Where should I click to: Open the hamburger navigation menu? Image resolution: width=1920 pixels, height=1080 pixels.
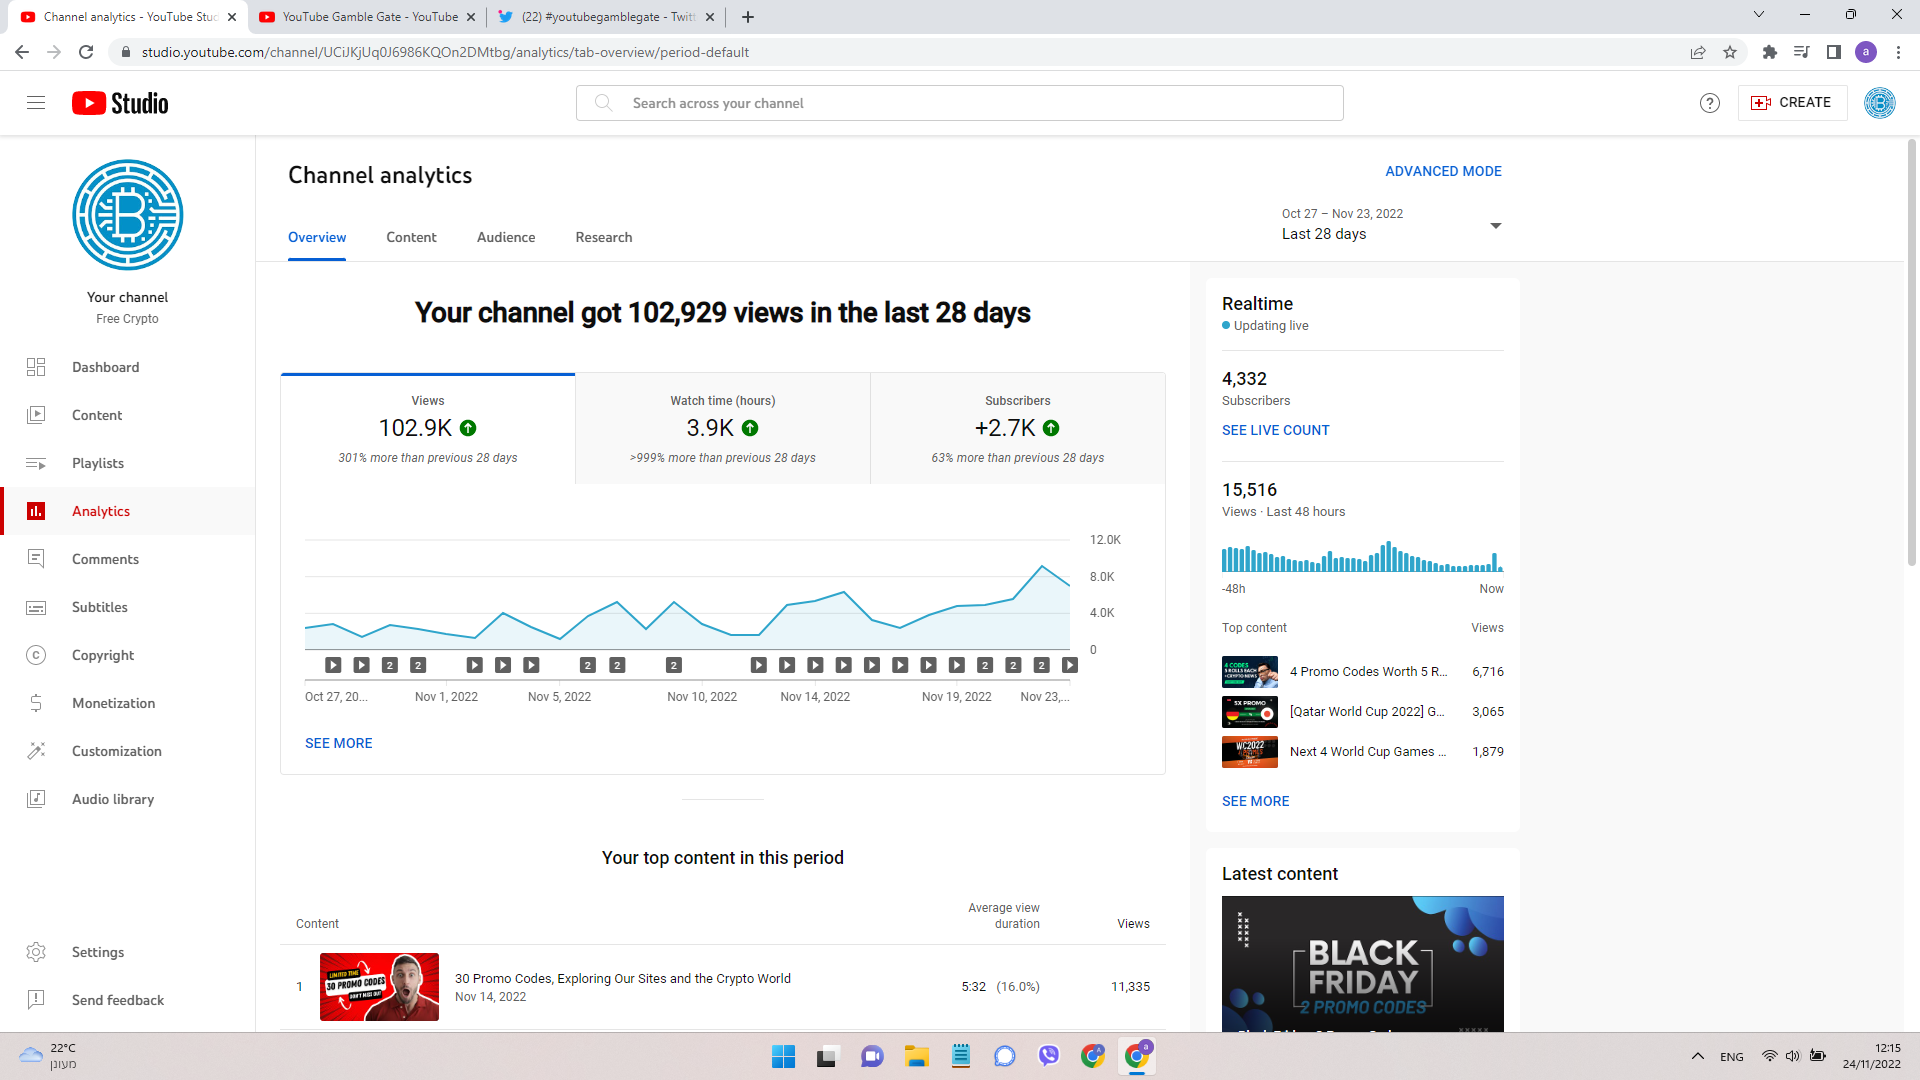pos(36,103)
